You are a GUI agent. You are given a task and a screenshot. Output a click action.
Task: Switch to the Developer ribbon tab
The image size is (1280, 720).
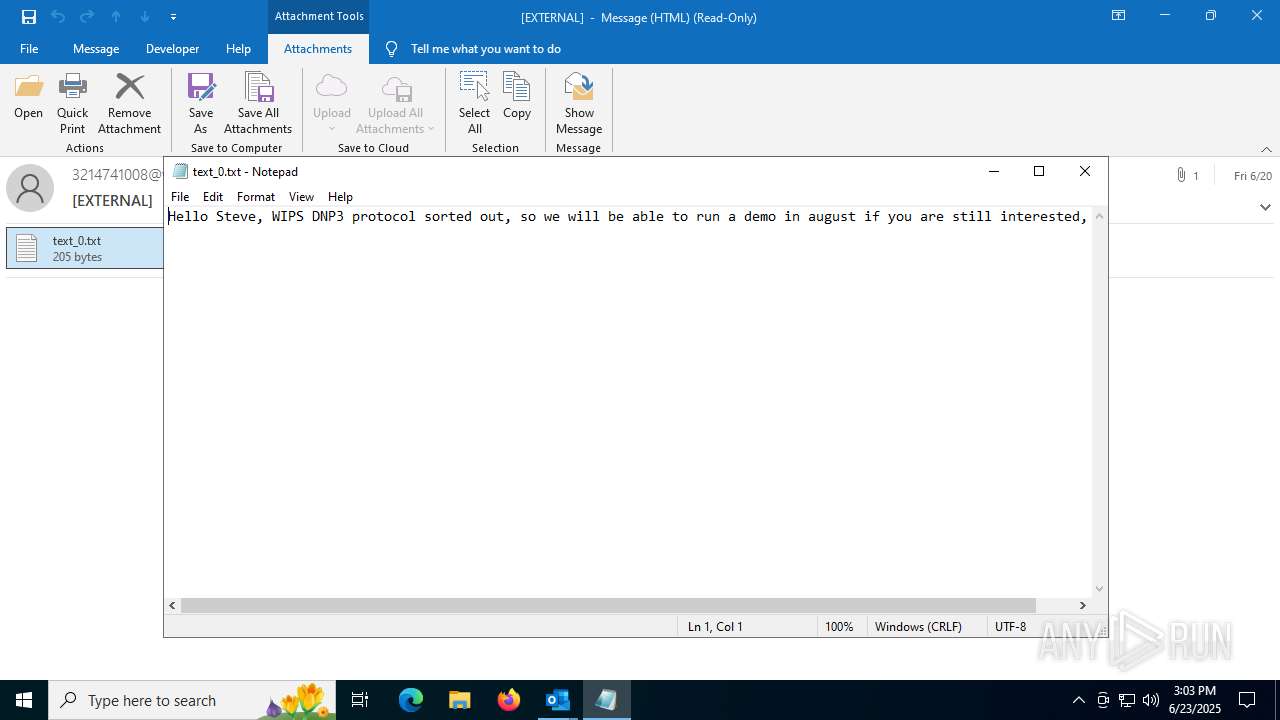tap(172, 49)
